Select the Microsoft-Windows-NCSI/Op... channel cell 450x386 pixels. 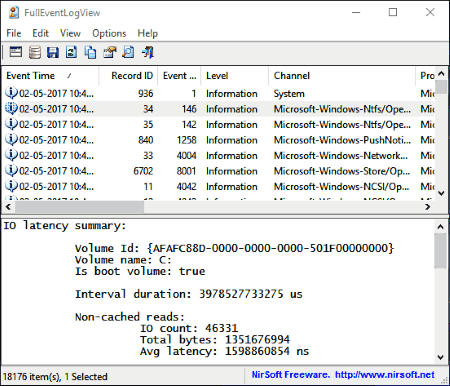click(341, 186)
